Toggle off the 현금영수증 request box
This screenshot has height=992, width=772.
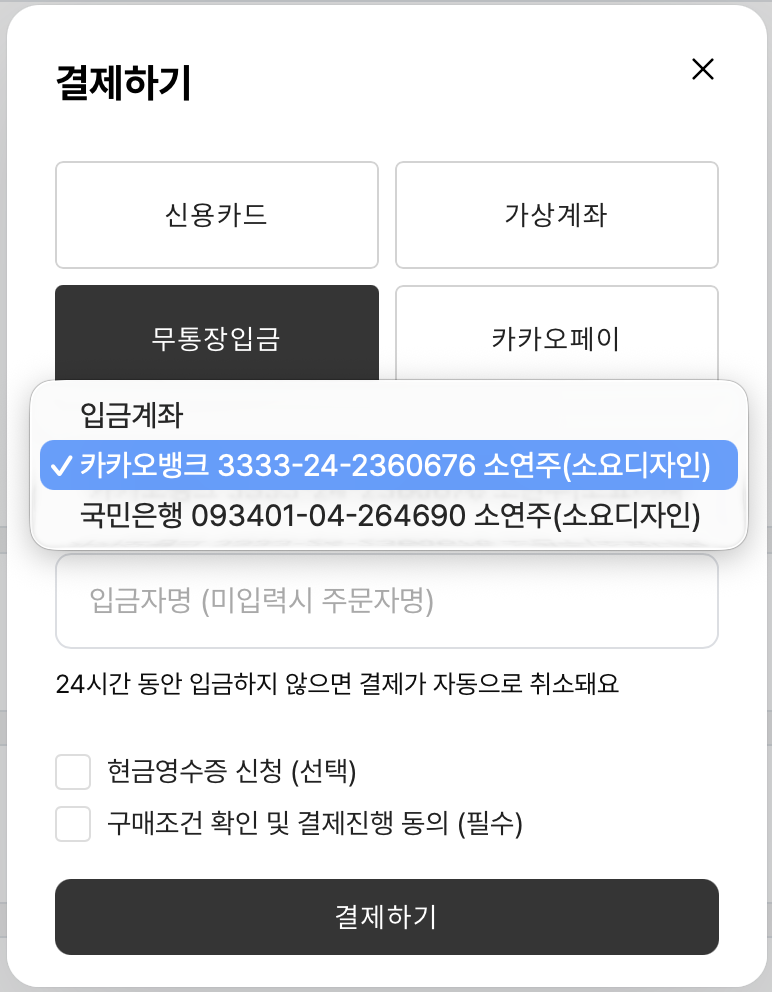pos(72,771)
